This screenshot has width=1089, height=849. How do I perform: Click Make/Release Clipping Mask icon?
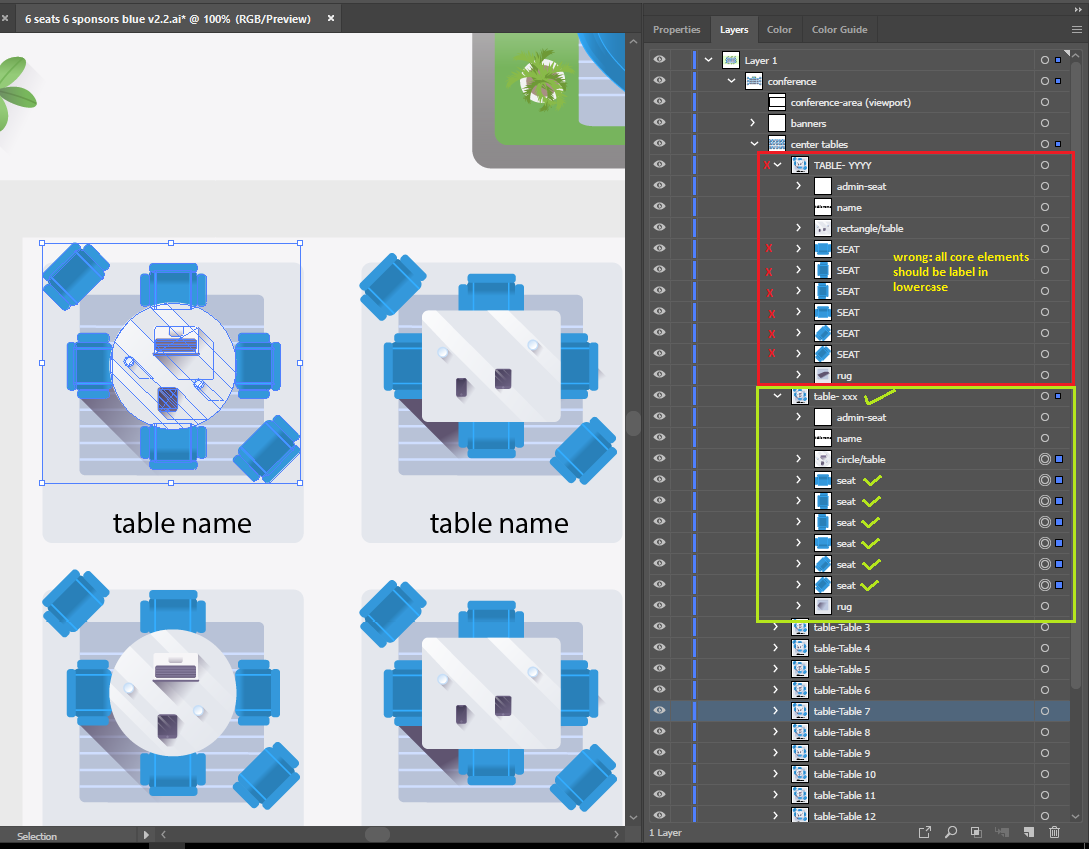click(975, 832)
